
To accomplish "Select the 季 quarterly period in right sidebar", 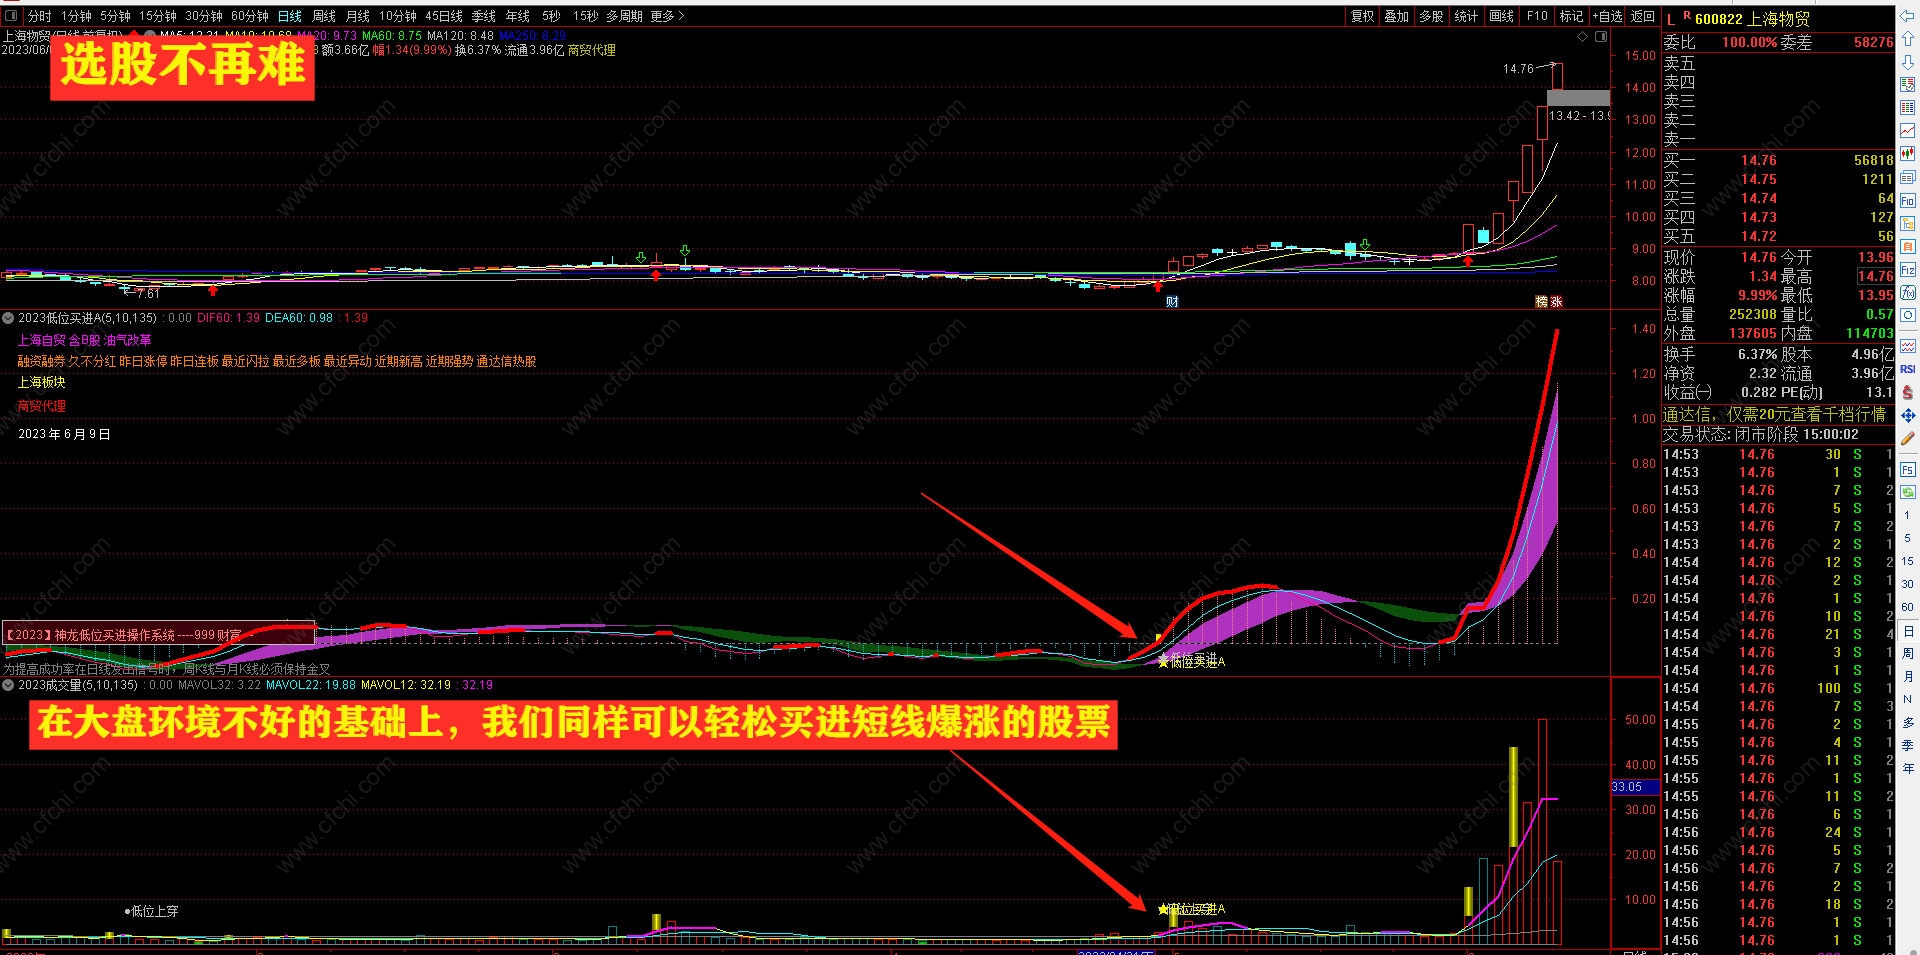I will 1907,745.
